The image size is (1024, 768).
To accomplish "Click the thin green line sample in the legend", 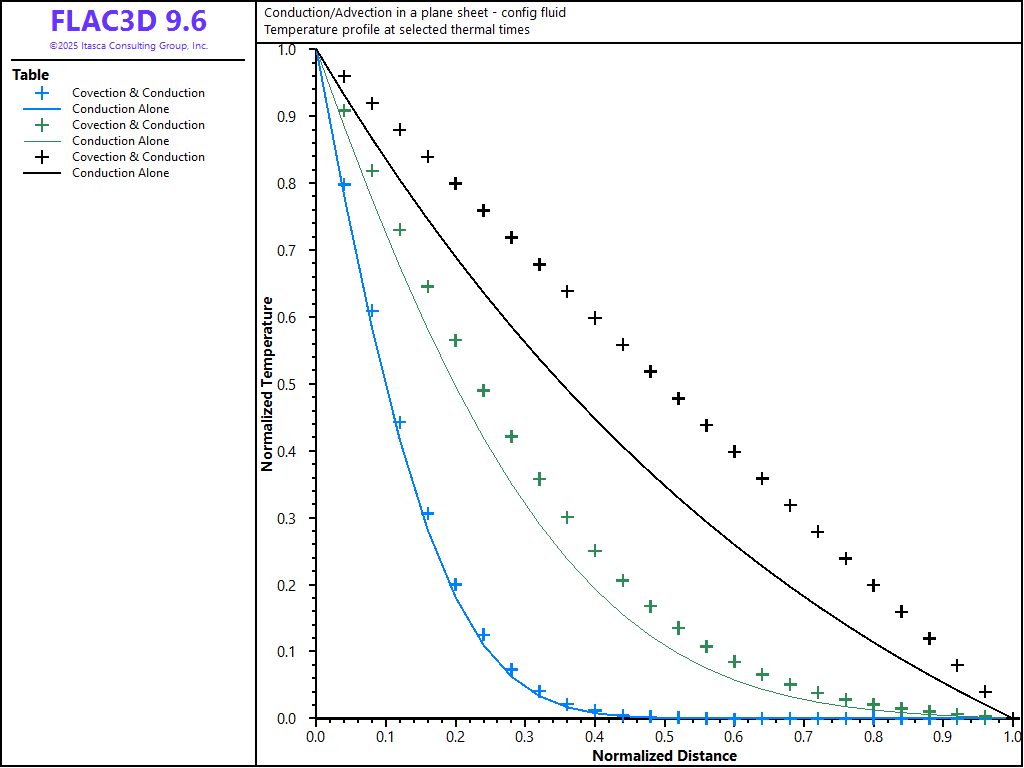I will point(41,141).
